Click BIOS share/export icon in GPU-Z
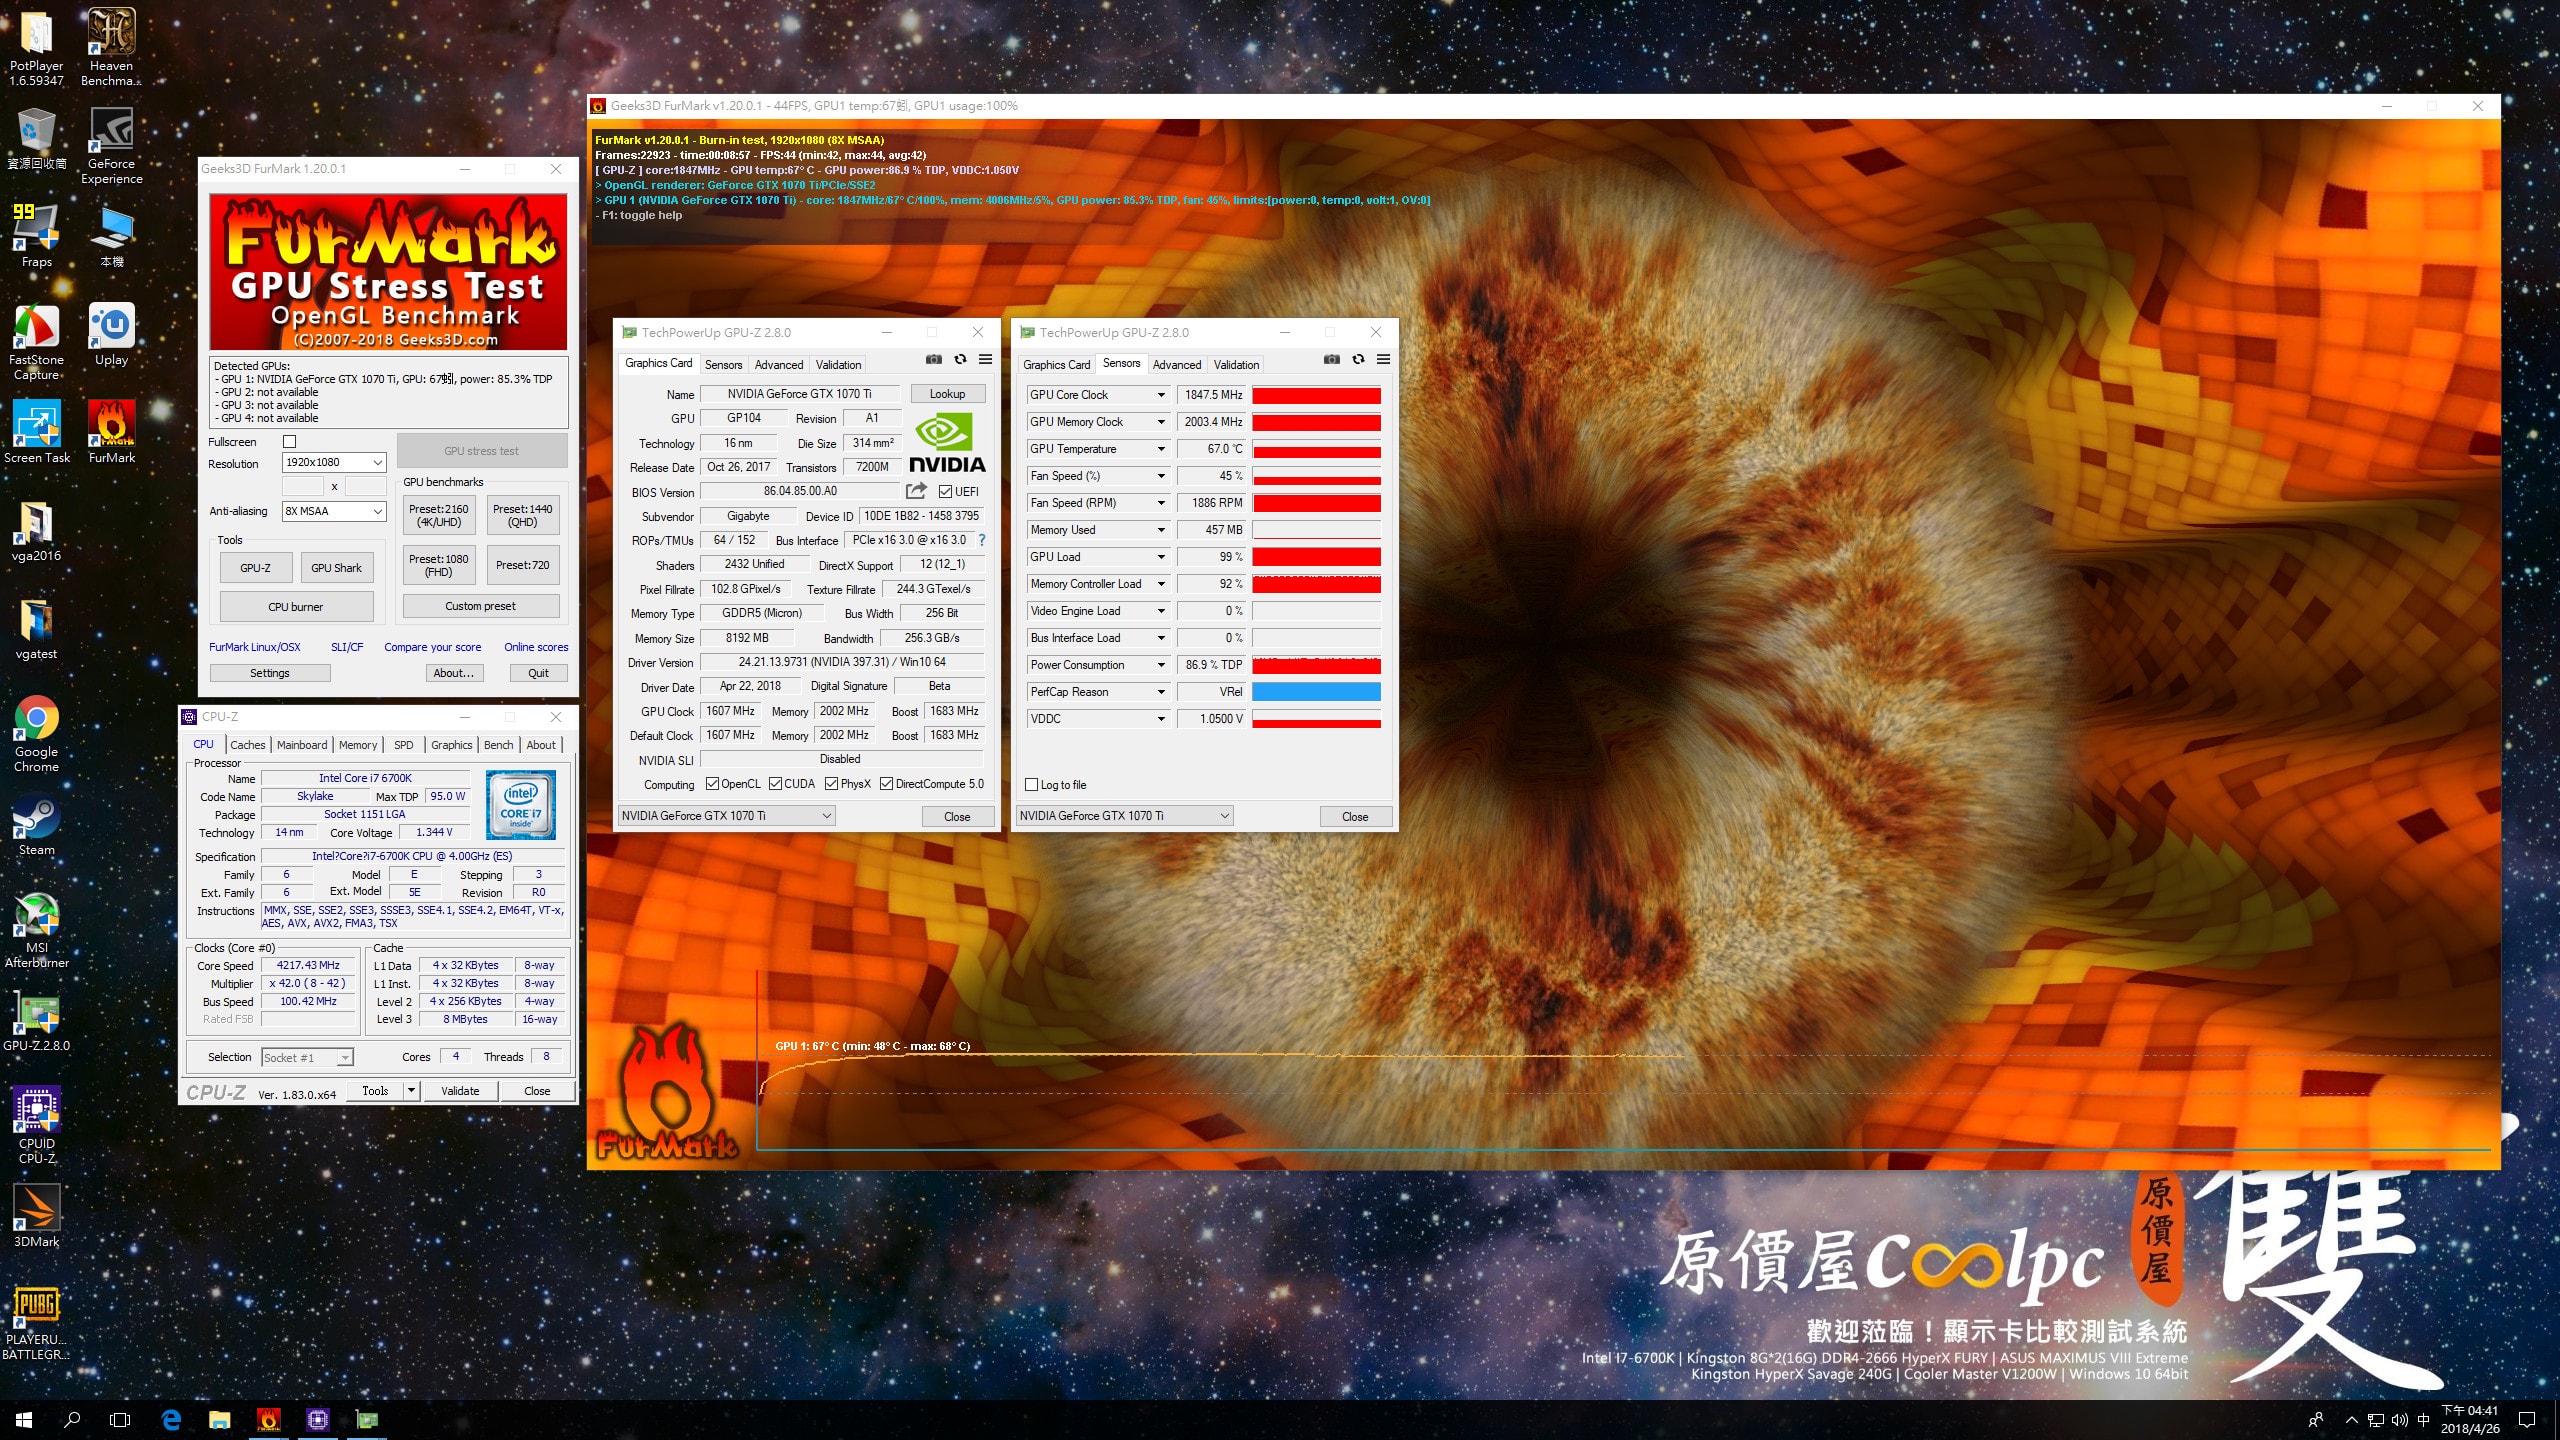The image size is (2560, 1440). pyautogui.click(x=916, y=491)
